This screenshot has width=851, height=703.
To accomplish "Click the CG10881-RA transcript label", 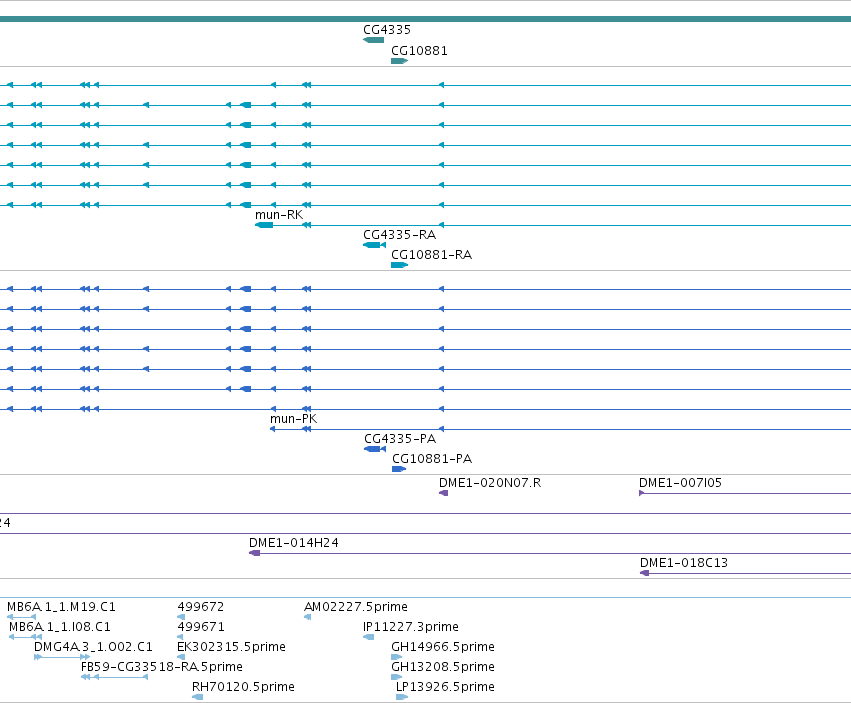I will 431,255.
